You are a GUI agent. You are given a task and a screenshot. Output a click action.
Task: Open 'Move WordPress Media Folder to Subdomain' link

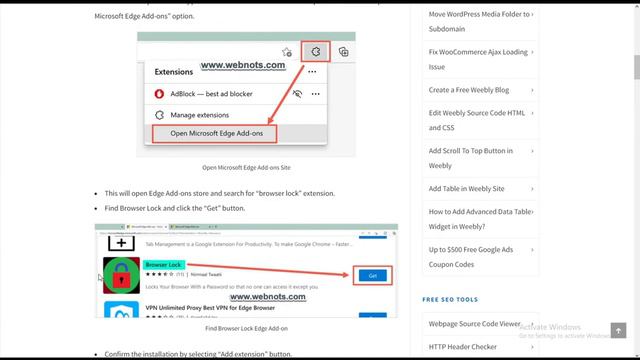pos(479,21)
